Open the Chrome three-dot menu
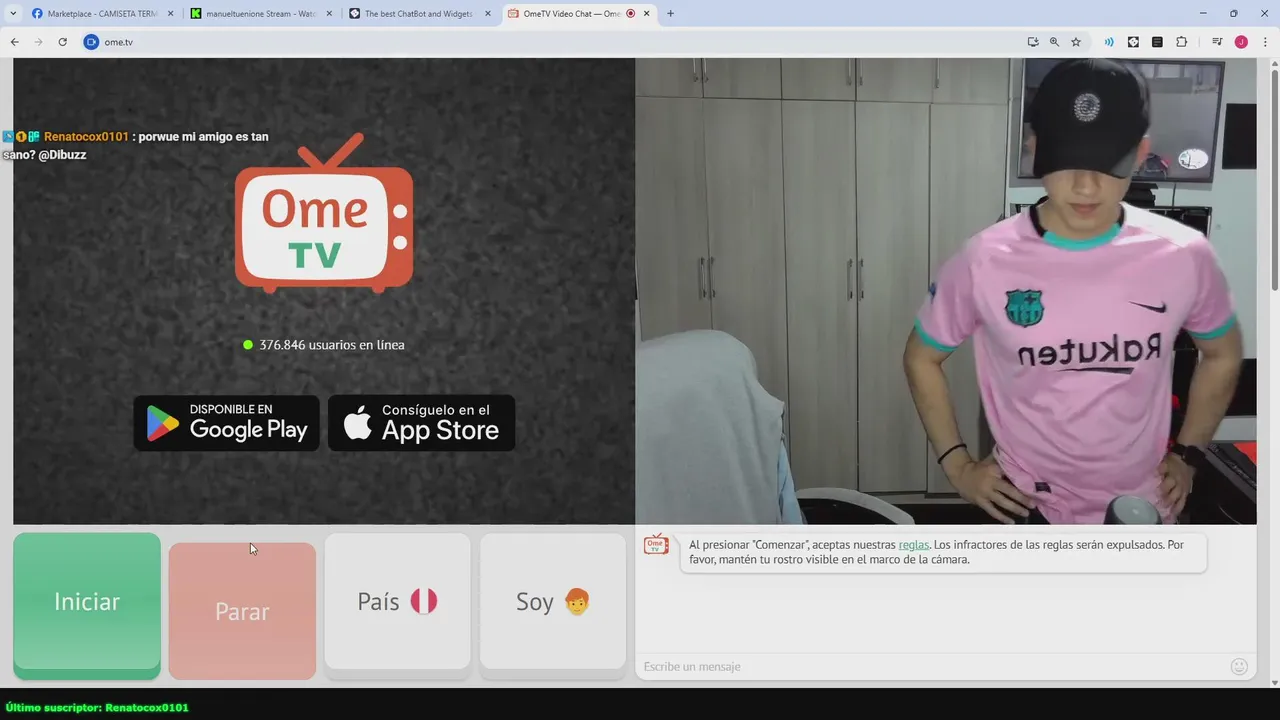 pos(1265,42)
